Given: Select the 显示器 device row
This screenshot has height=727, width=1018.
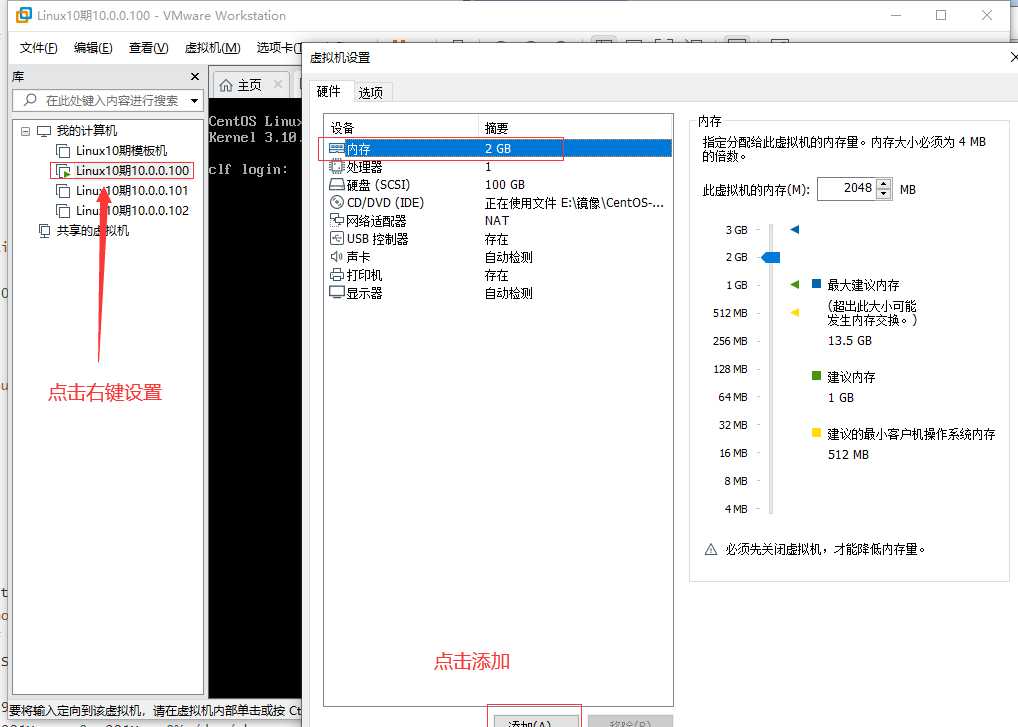Looking at the screenshot, I should point(497,293).
